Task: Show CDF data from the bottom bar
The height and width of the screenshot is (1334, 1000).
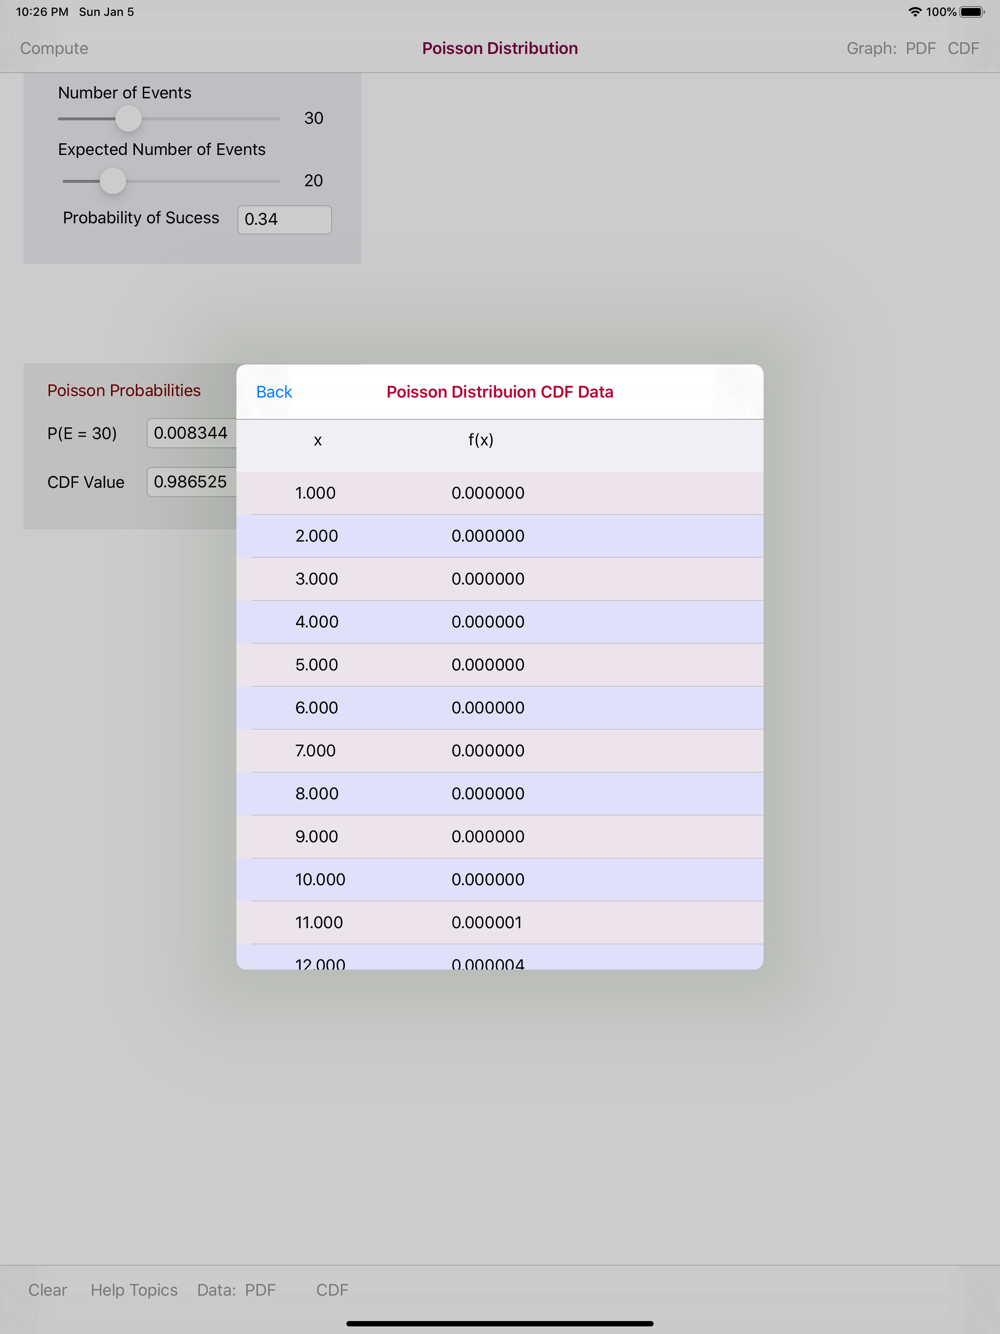Action: pyautogui.click(x=332, y=1290)
